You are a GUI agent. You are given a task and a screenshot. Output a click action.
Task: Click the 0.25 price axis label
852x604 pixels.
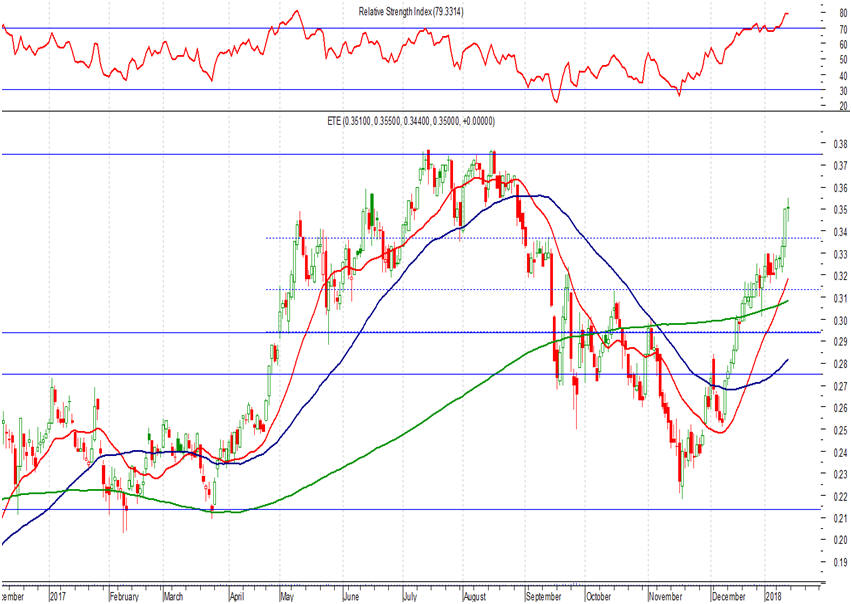[x=841, y=430]
